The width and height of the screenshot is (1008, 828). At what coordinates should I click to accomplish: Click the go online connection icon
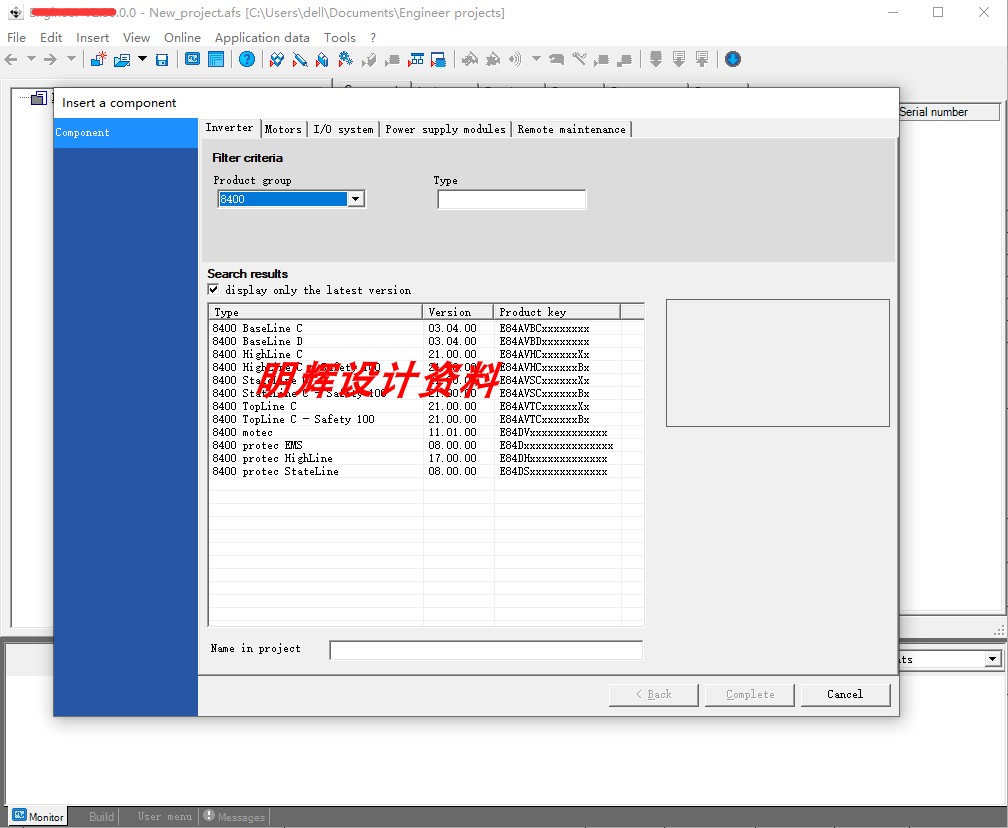(x=468, y=59)
